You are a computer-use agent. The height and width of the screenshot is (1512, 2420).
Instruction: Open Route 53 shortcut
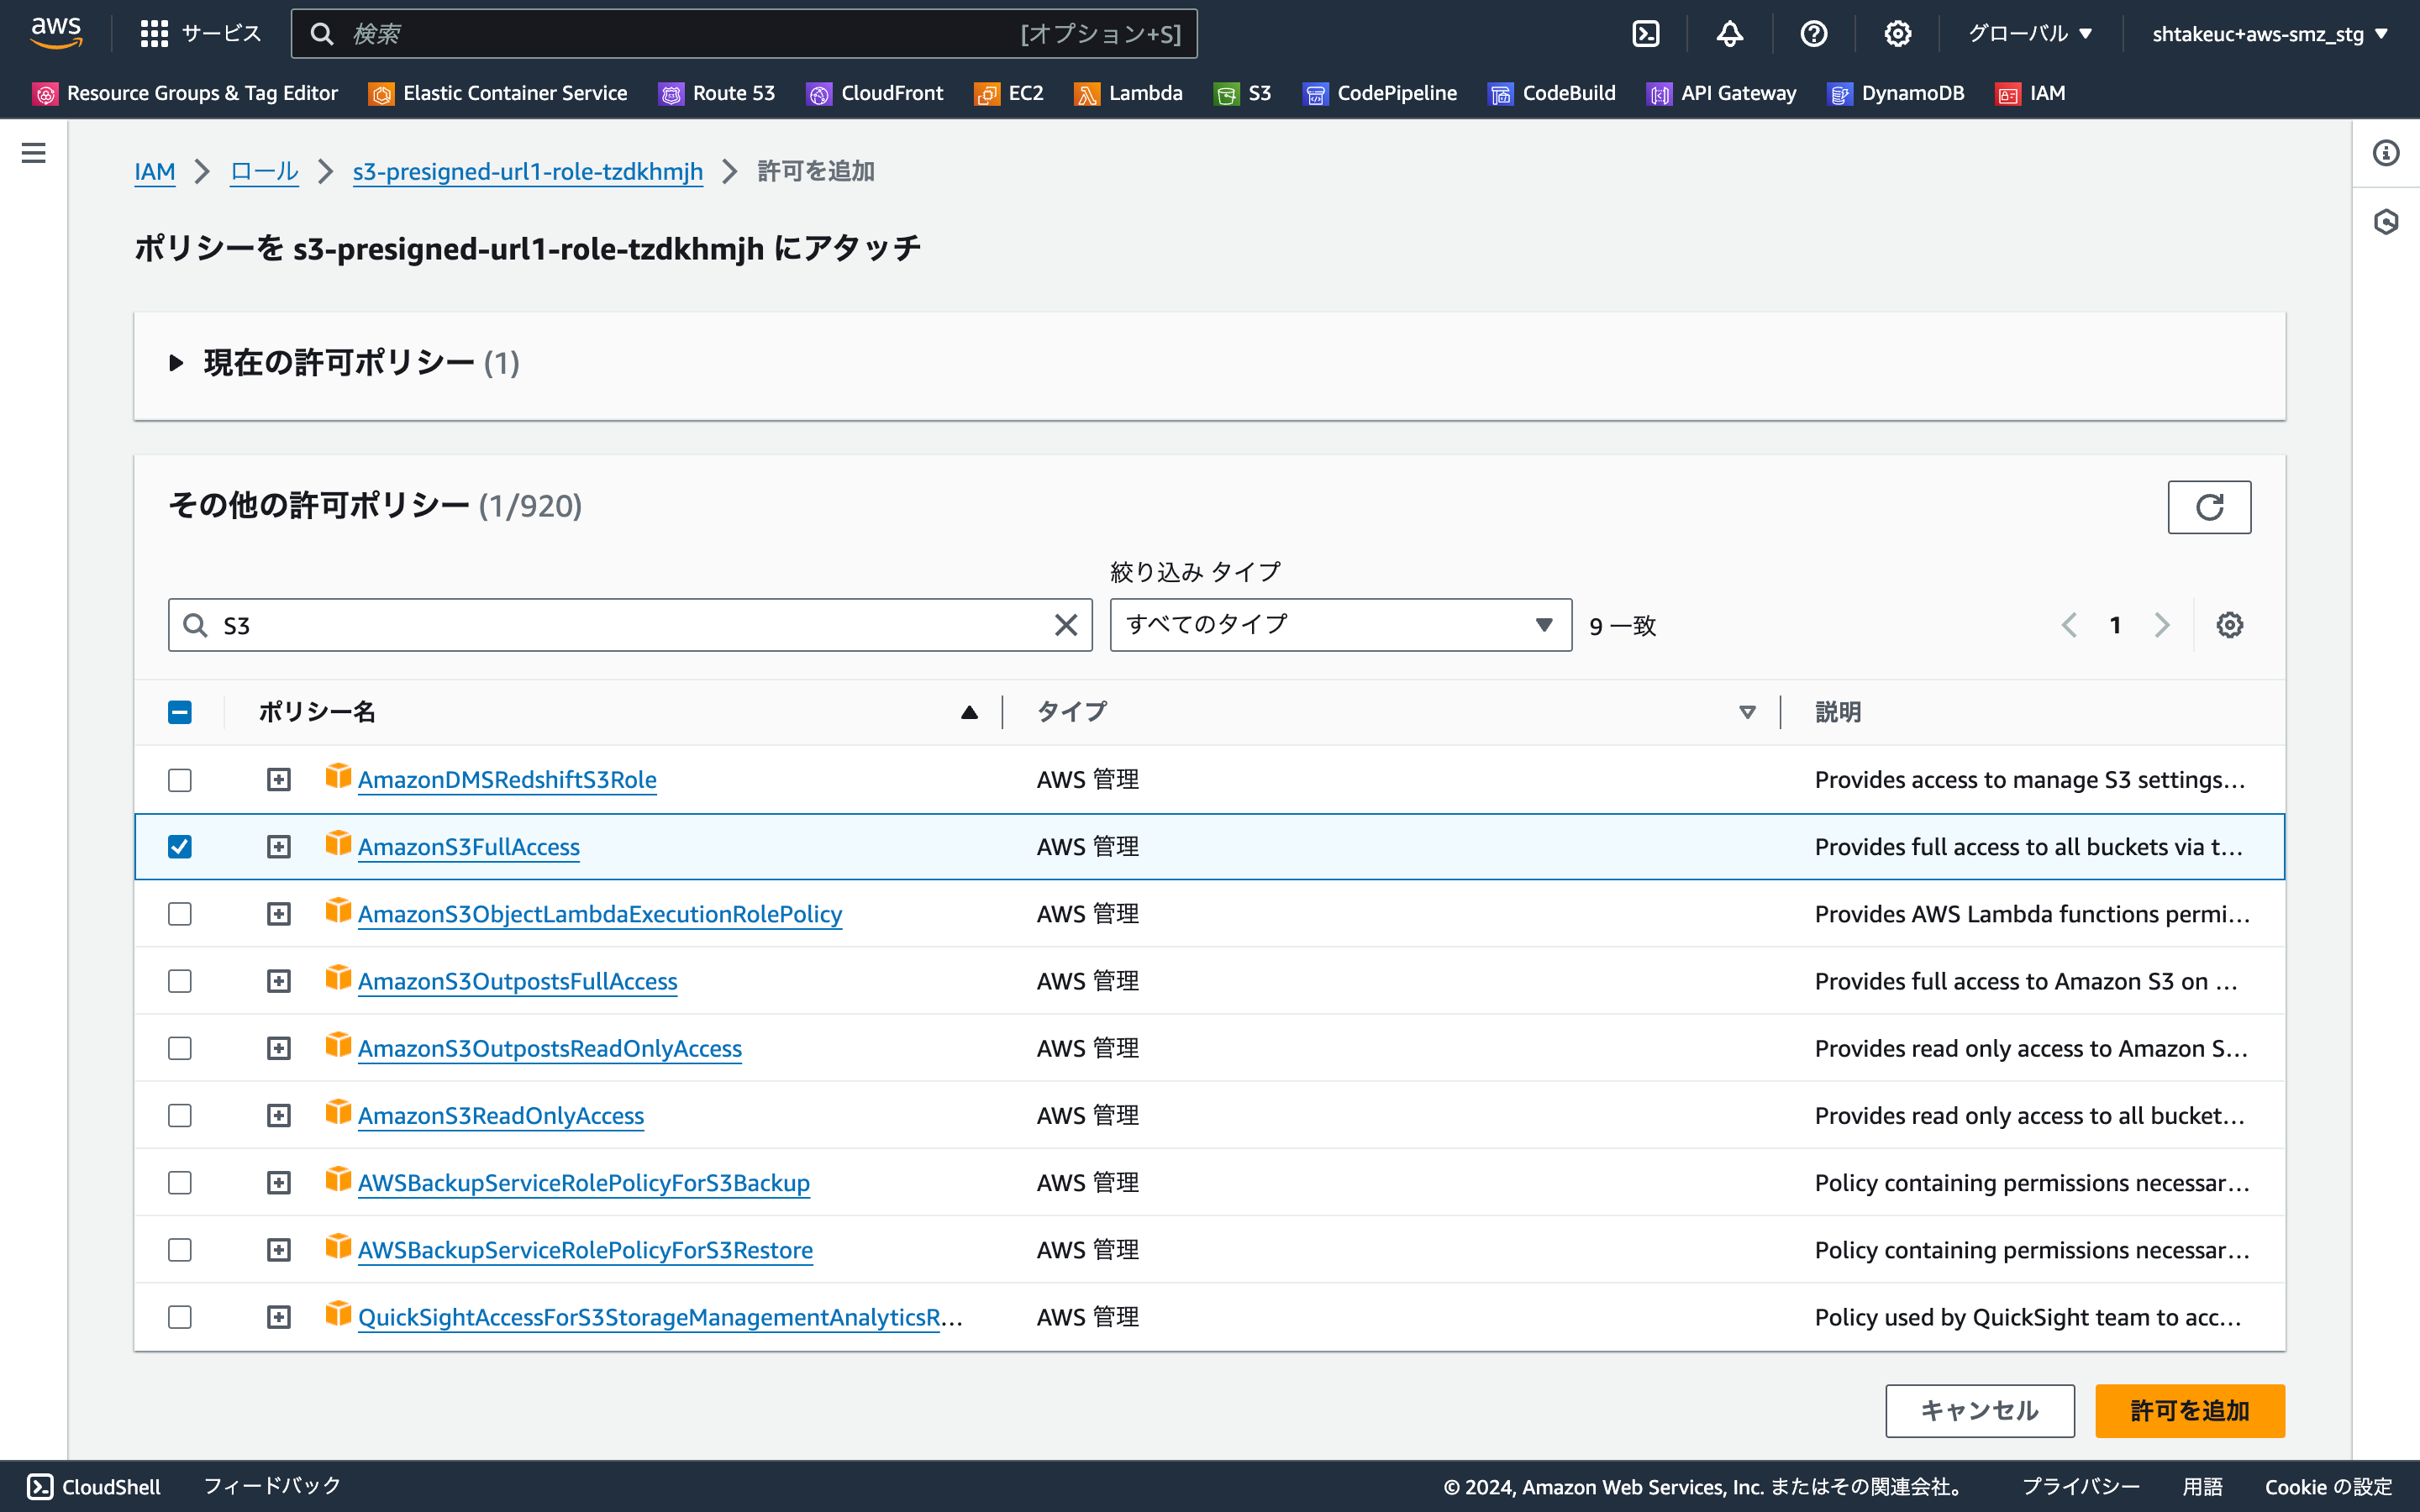(717, 93)
